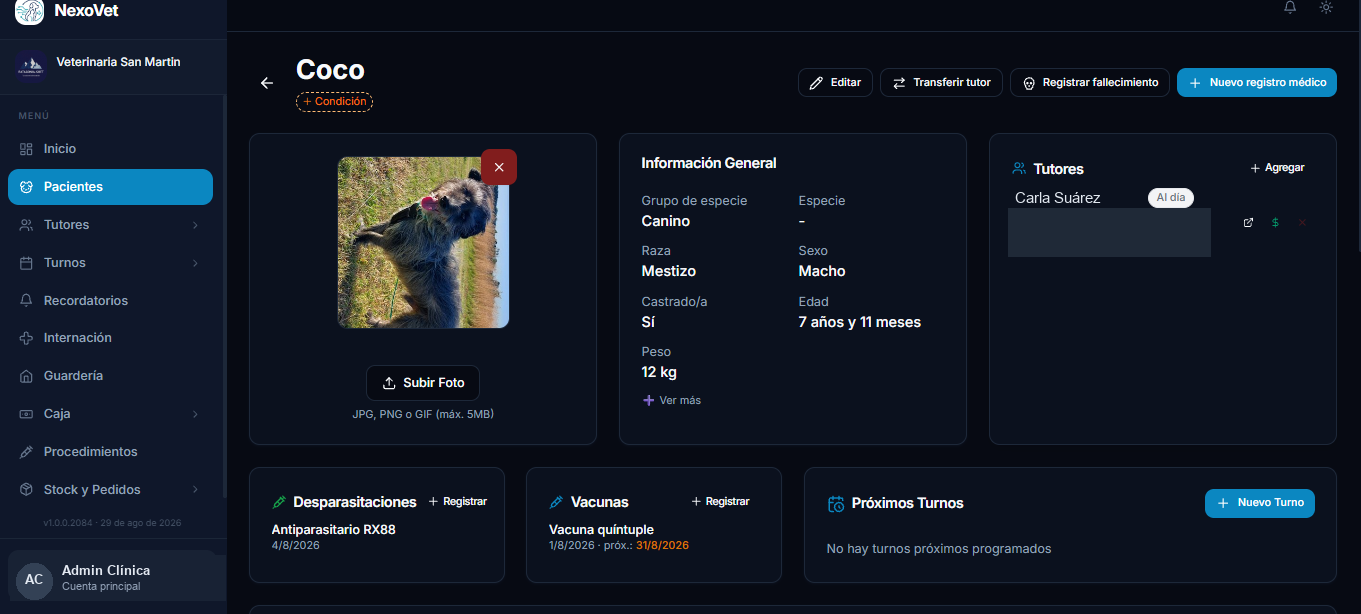This screenshot has height=614, width=1361.
Task: Open Guardería in sidebar
Action: [110, 376]
